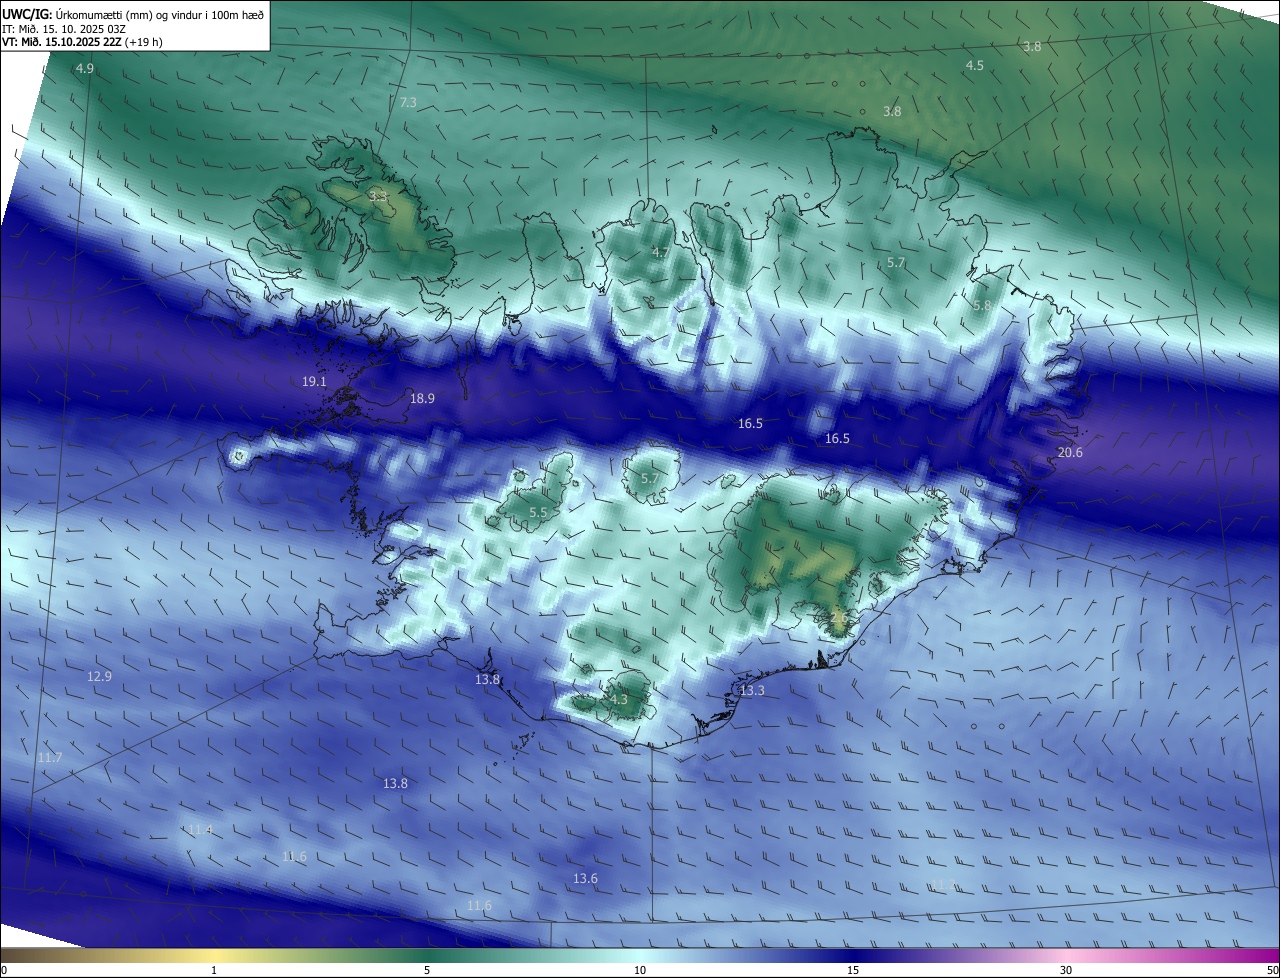Image resolution: width=1280 pixels, height=978 pixels.
Task: Click the map value 11.4
Action: [x=200, y=830]
